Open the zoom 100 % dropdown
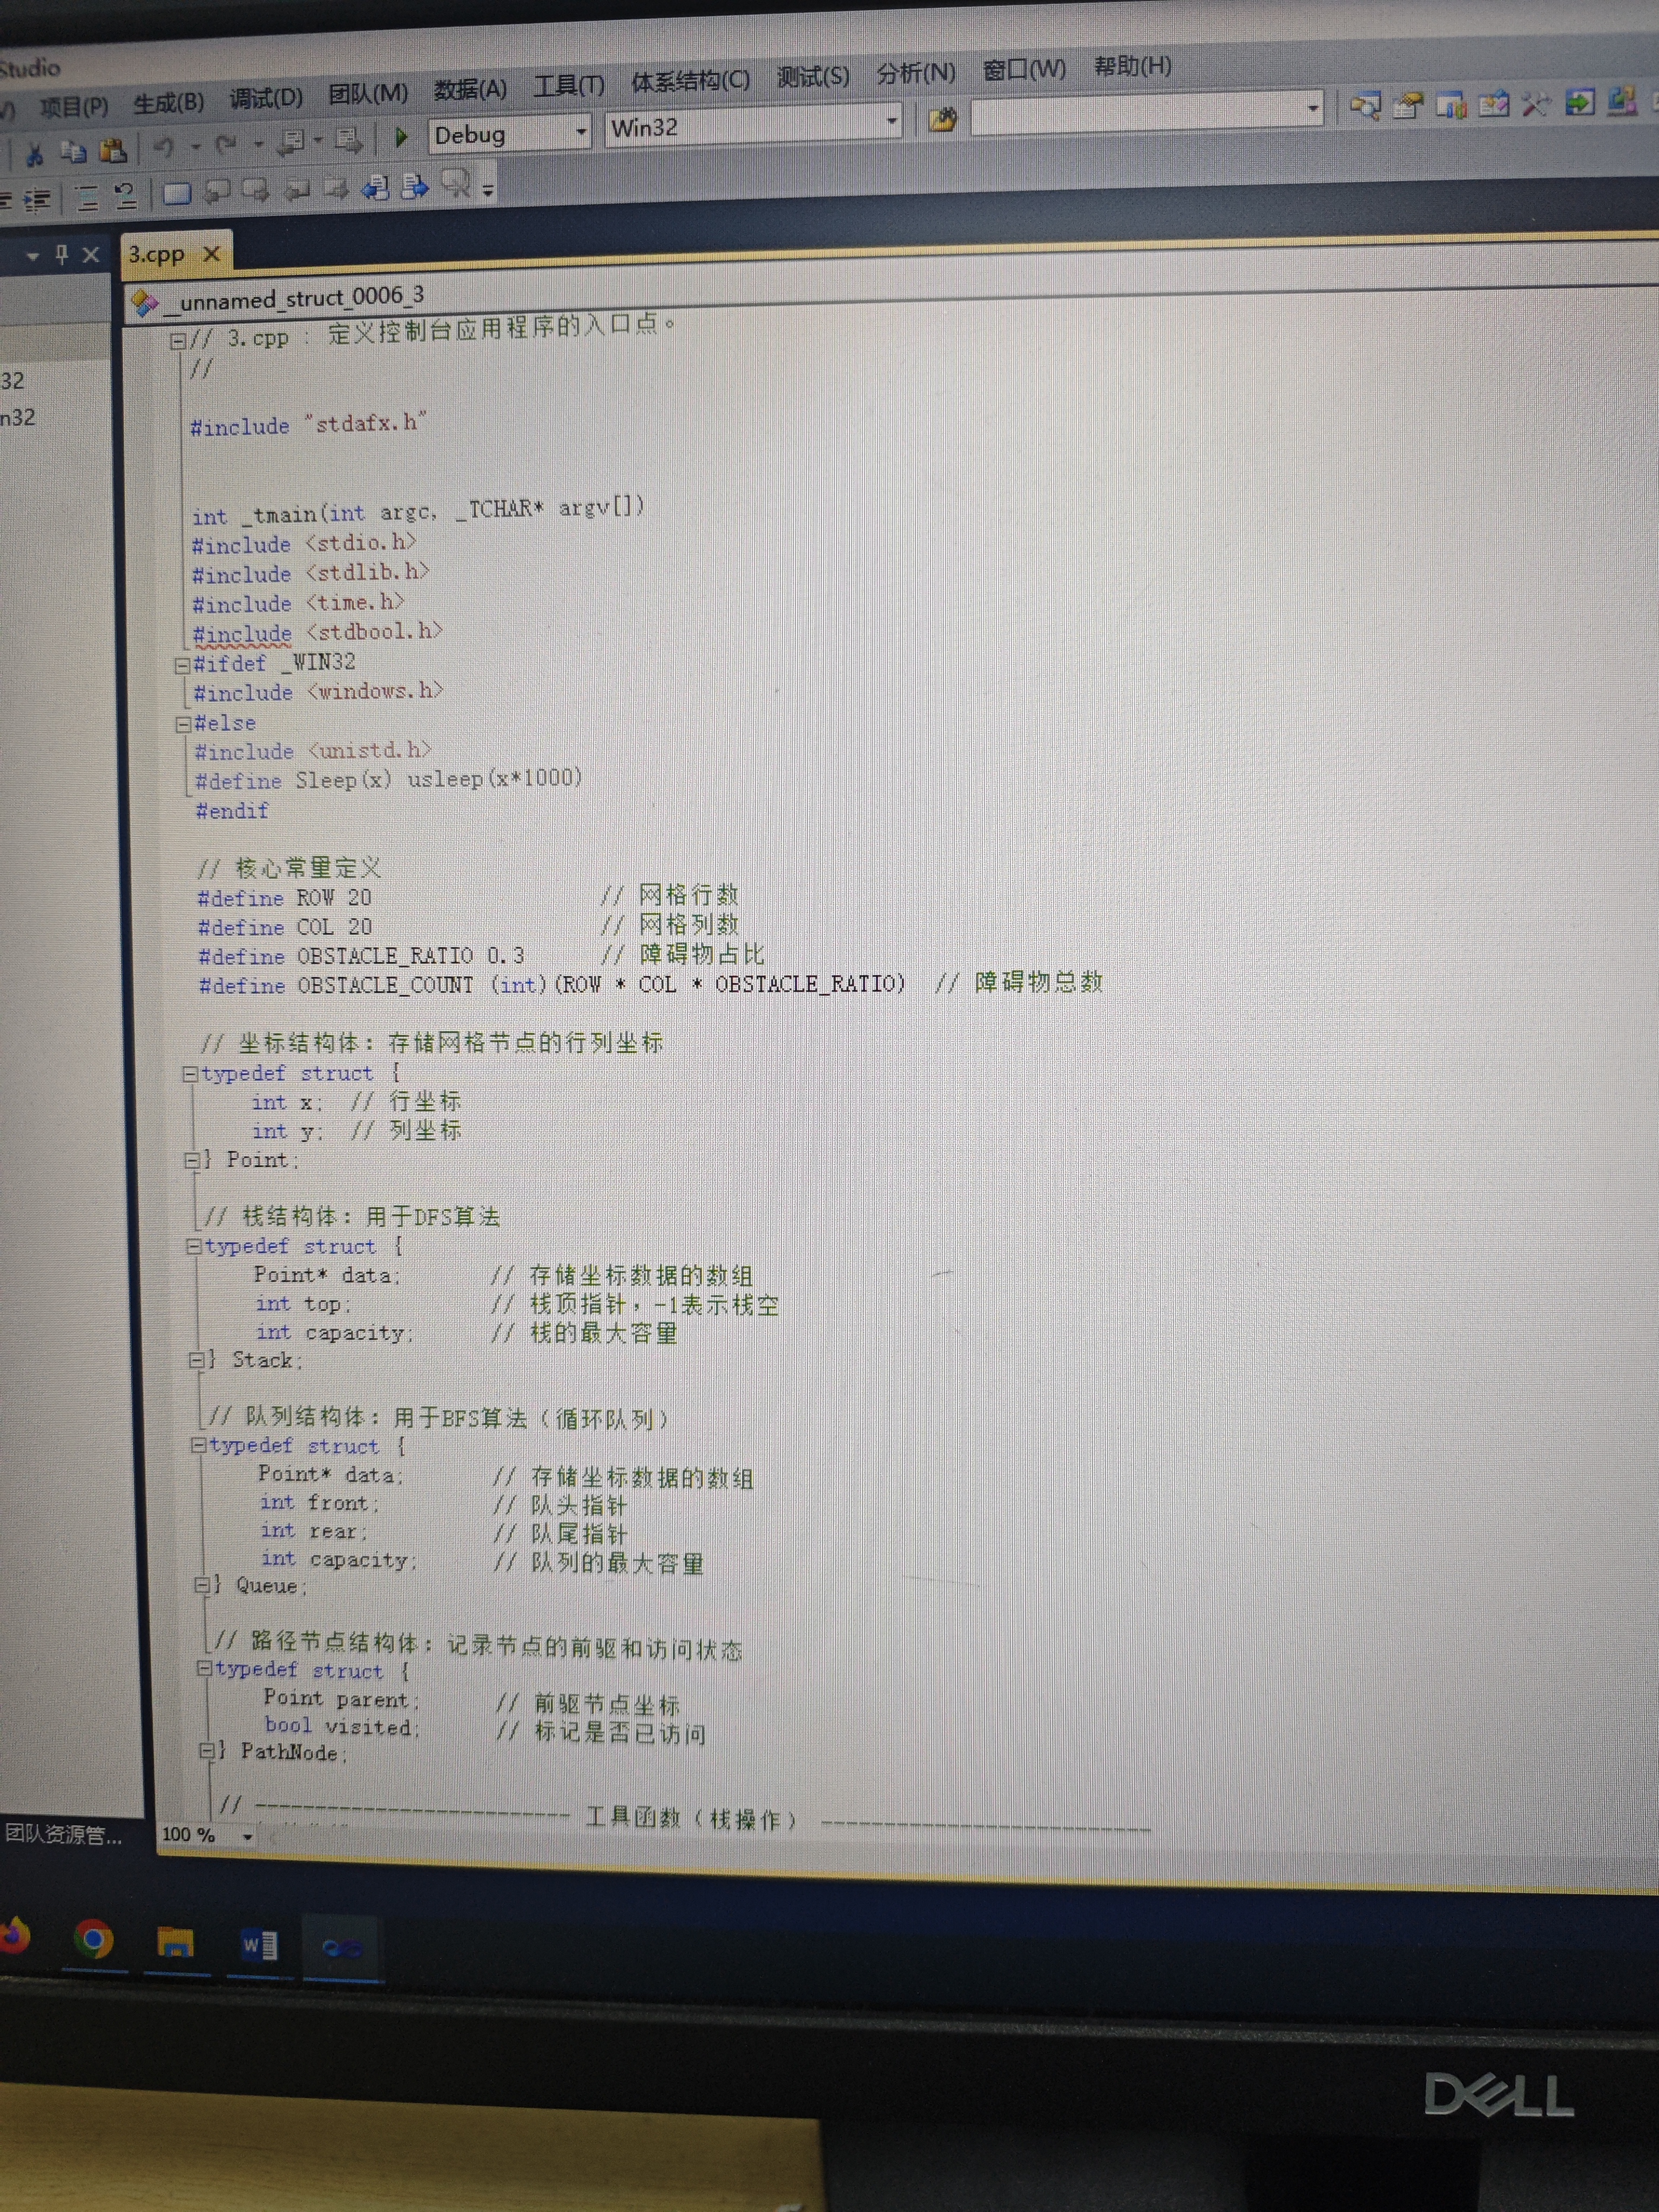This screenshot has width=1659, height=2212. (247, 1836)
